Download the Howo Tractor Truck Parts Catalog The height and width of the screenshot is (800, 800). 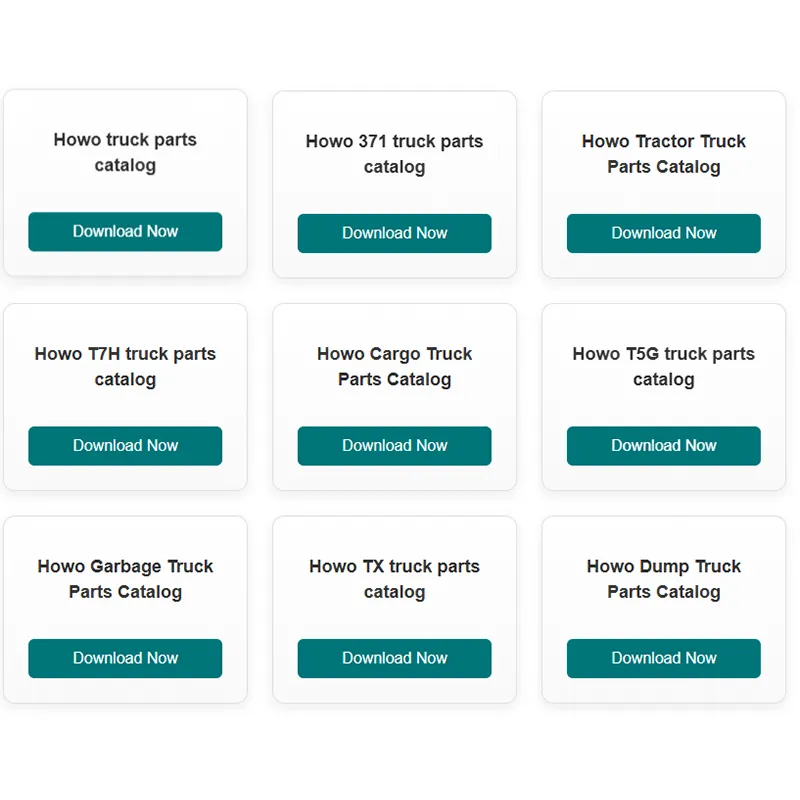click(x=663, y=233)
